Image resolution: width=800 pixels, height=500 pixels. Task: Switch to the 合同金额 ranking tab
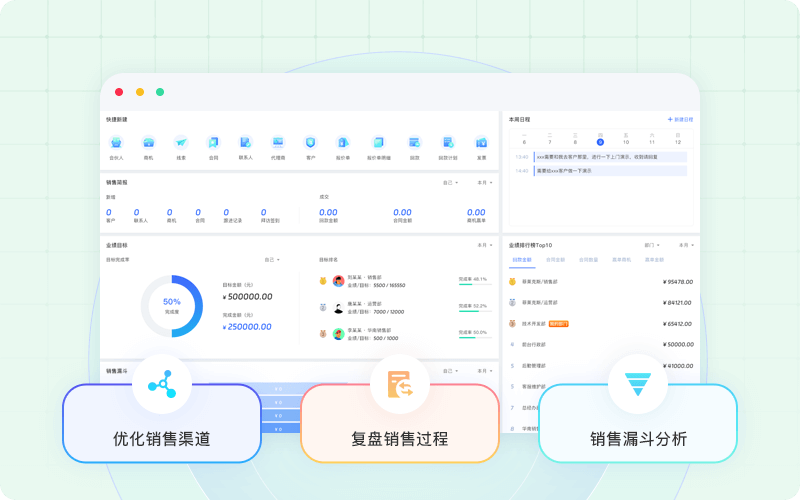pyautogui.click(x=554, y=259)
